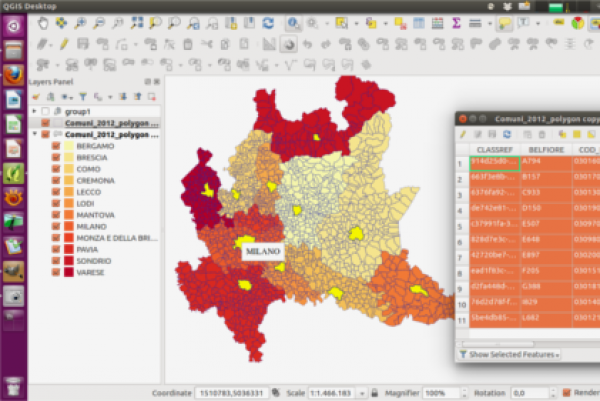
Task: Toggle the VARESE category checkbox
Action: (57, 271)
